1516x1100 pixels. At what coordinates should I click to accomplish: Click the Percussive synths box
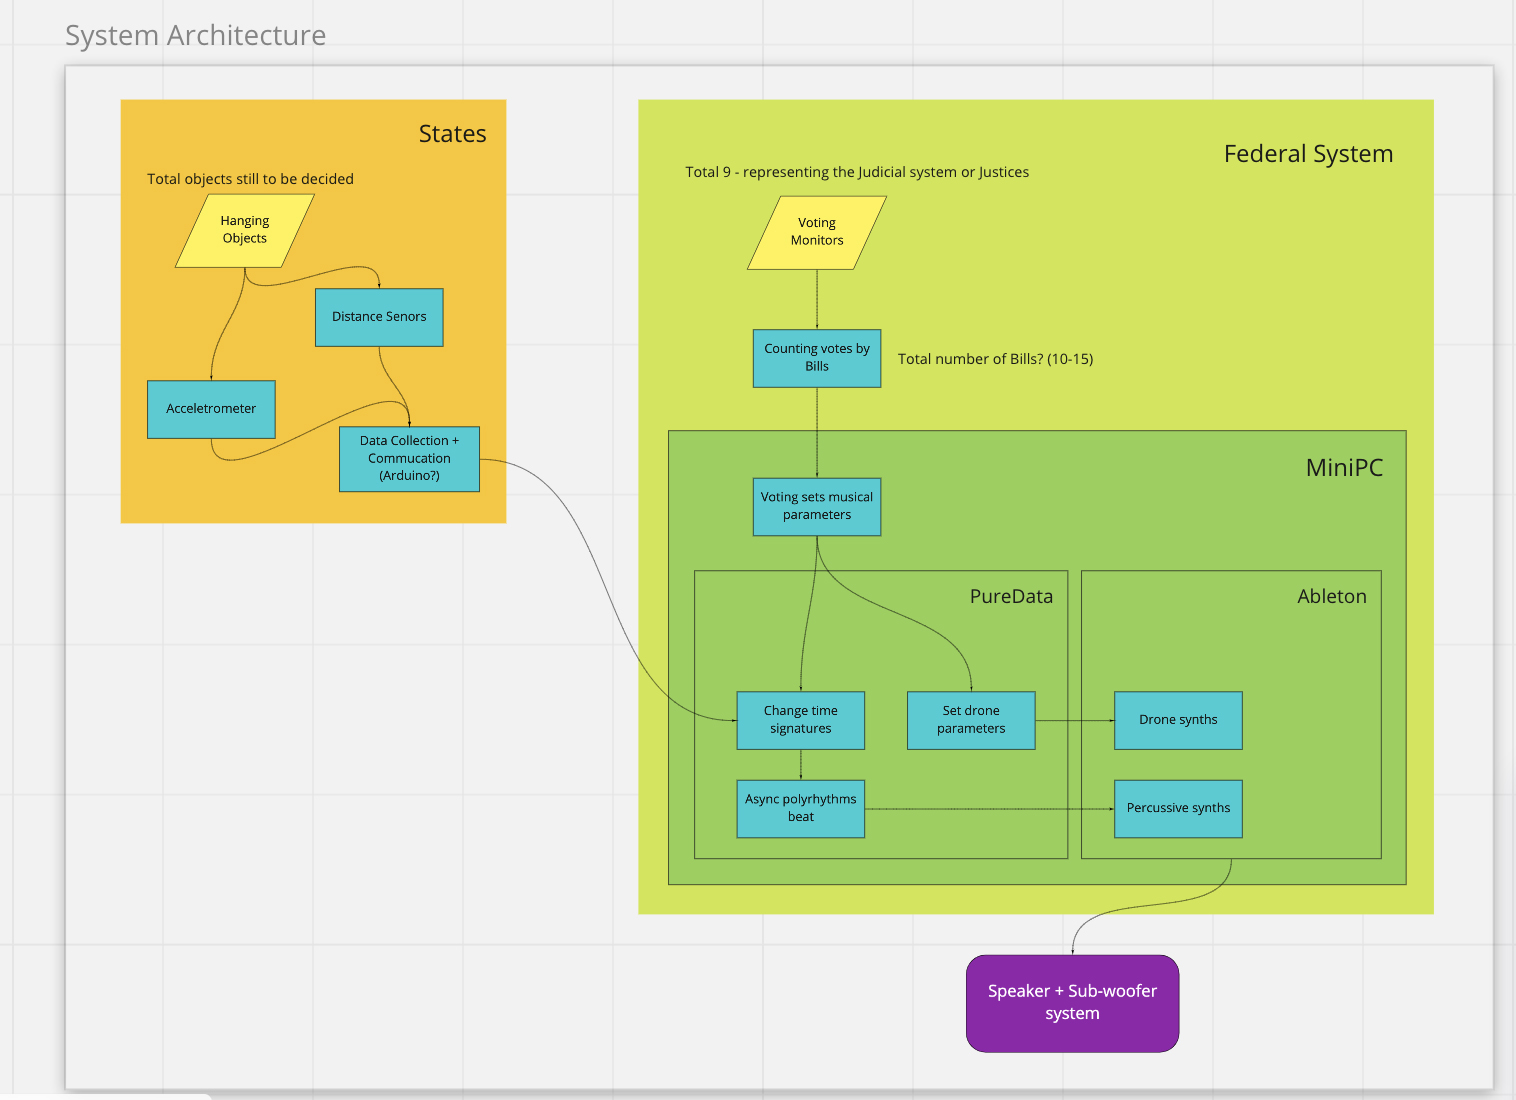[1178, 809]
